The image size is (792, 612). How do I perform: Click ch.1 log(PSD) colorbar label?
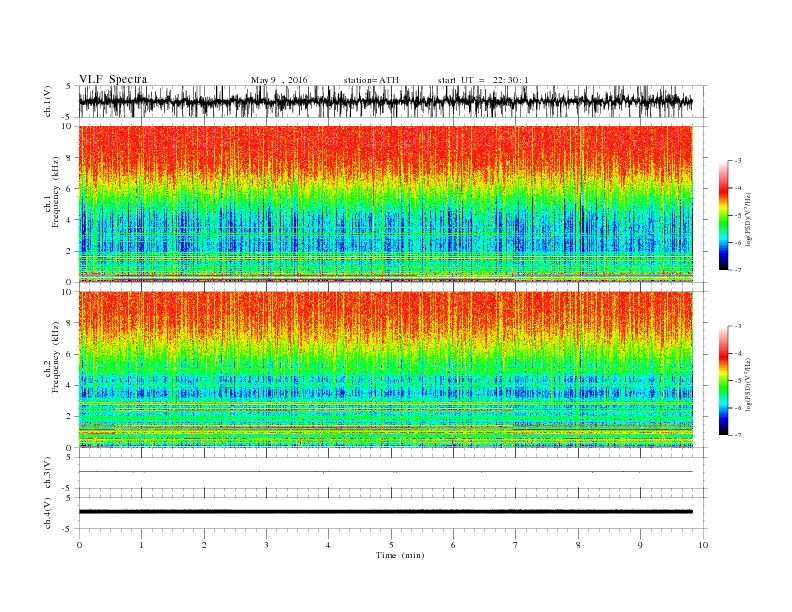(x=749, y=218)
